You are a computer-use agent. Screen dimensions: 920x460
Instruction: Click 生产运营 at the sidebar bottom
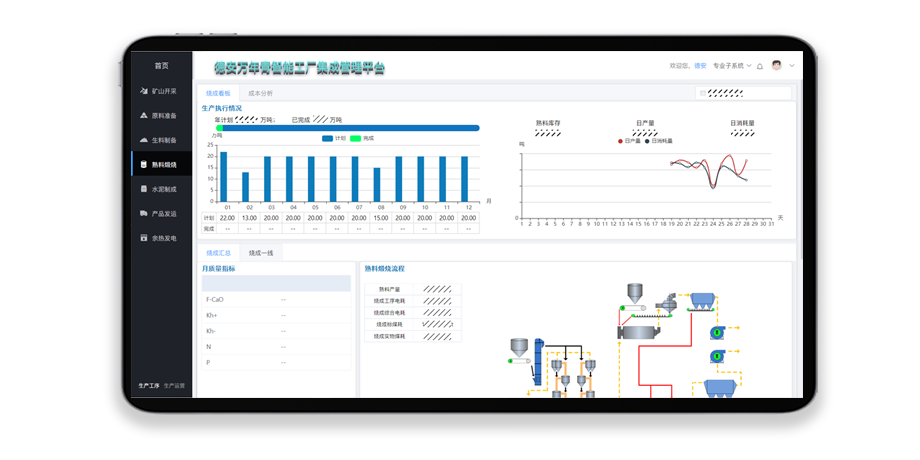pos(174,385)
